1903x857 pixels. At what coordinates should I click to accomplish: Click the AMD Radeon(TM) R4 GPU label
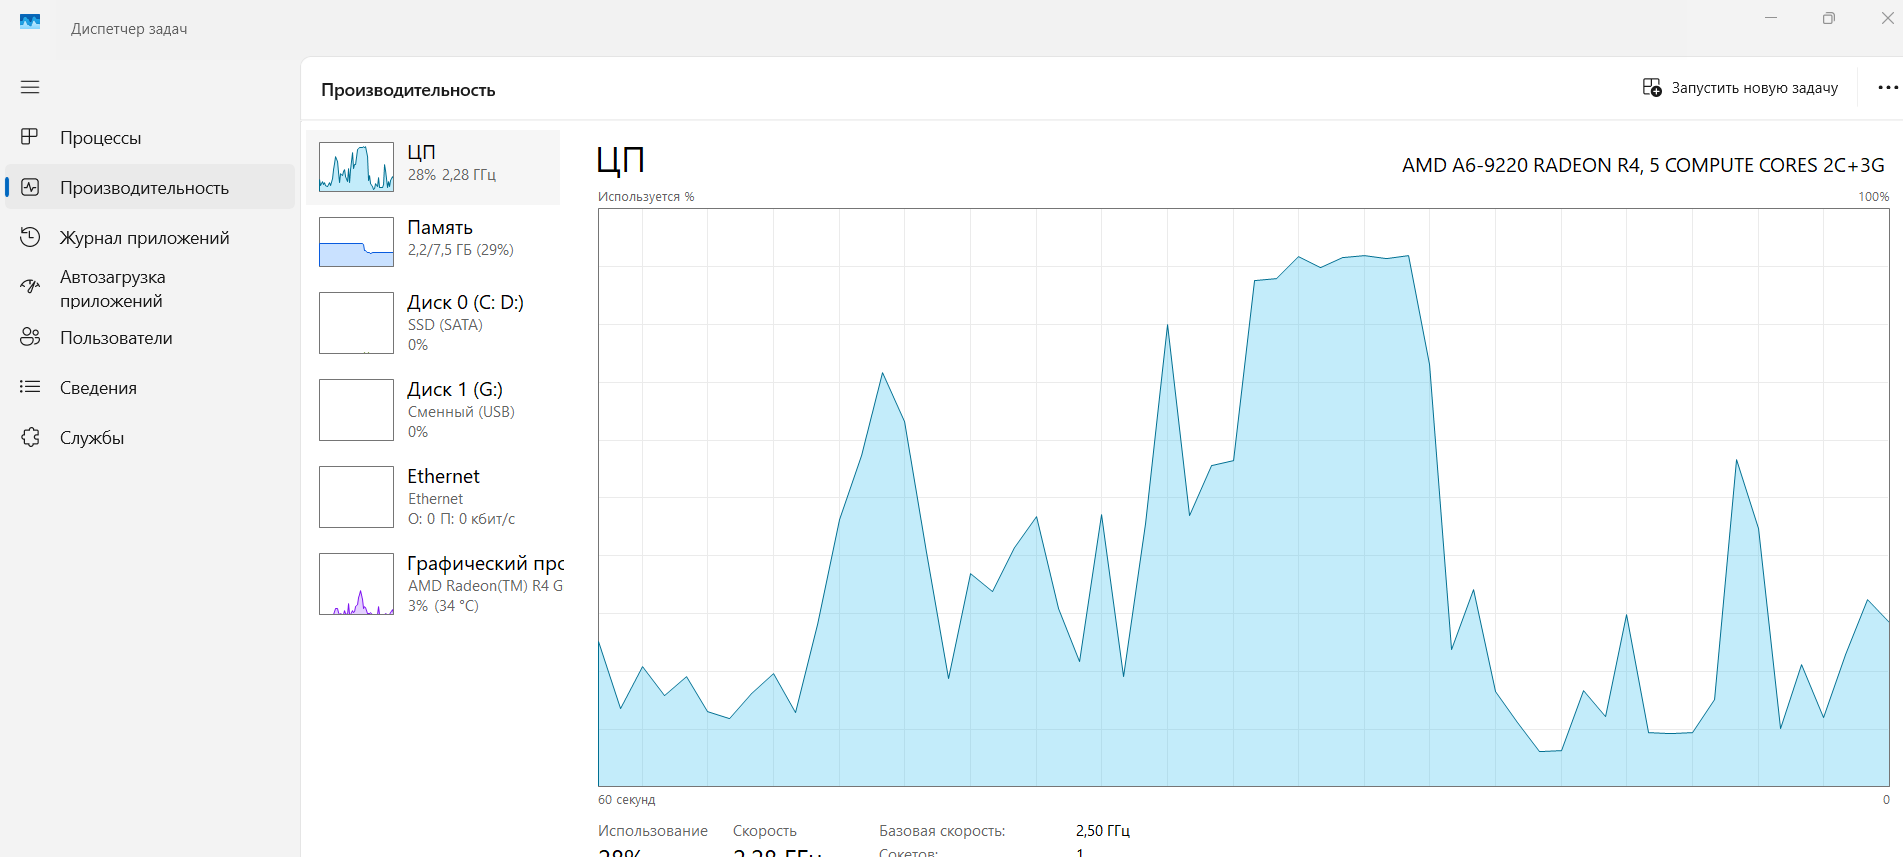pyautogui.click(x=485, y=586)
